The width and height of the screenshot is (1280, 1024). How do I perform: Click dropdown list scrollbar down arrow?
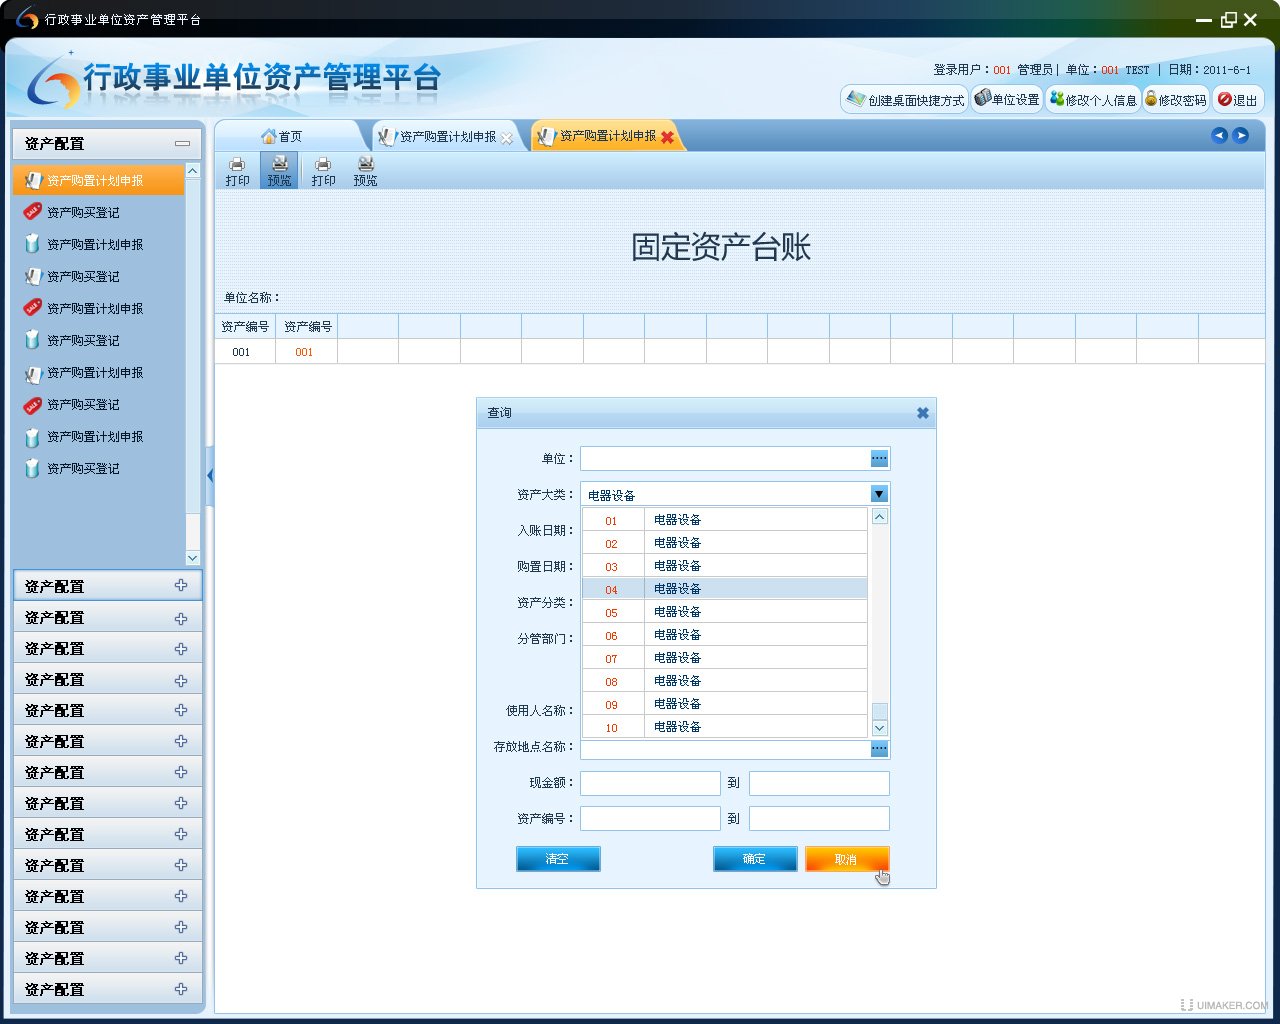pyautogui.click(x=880, y=728)
